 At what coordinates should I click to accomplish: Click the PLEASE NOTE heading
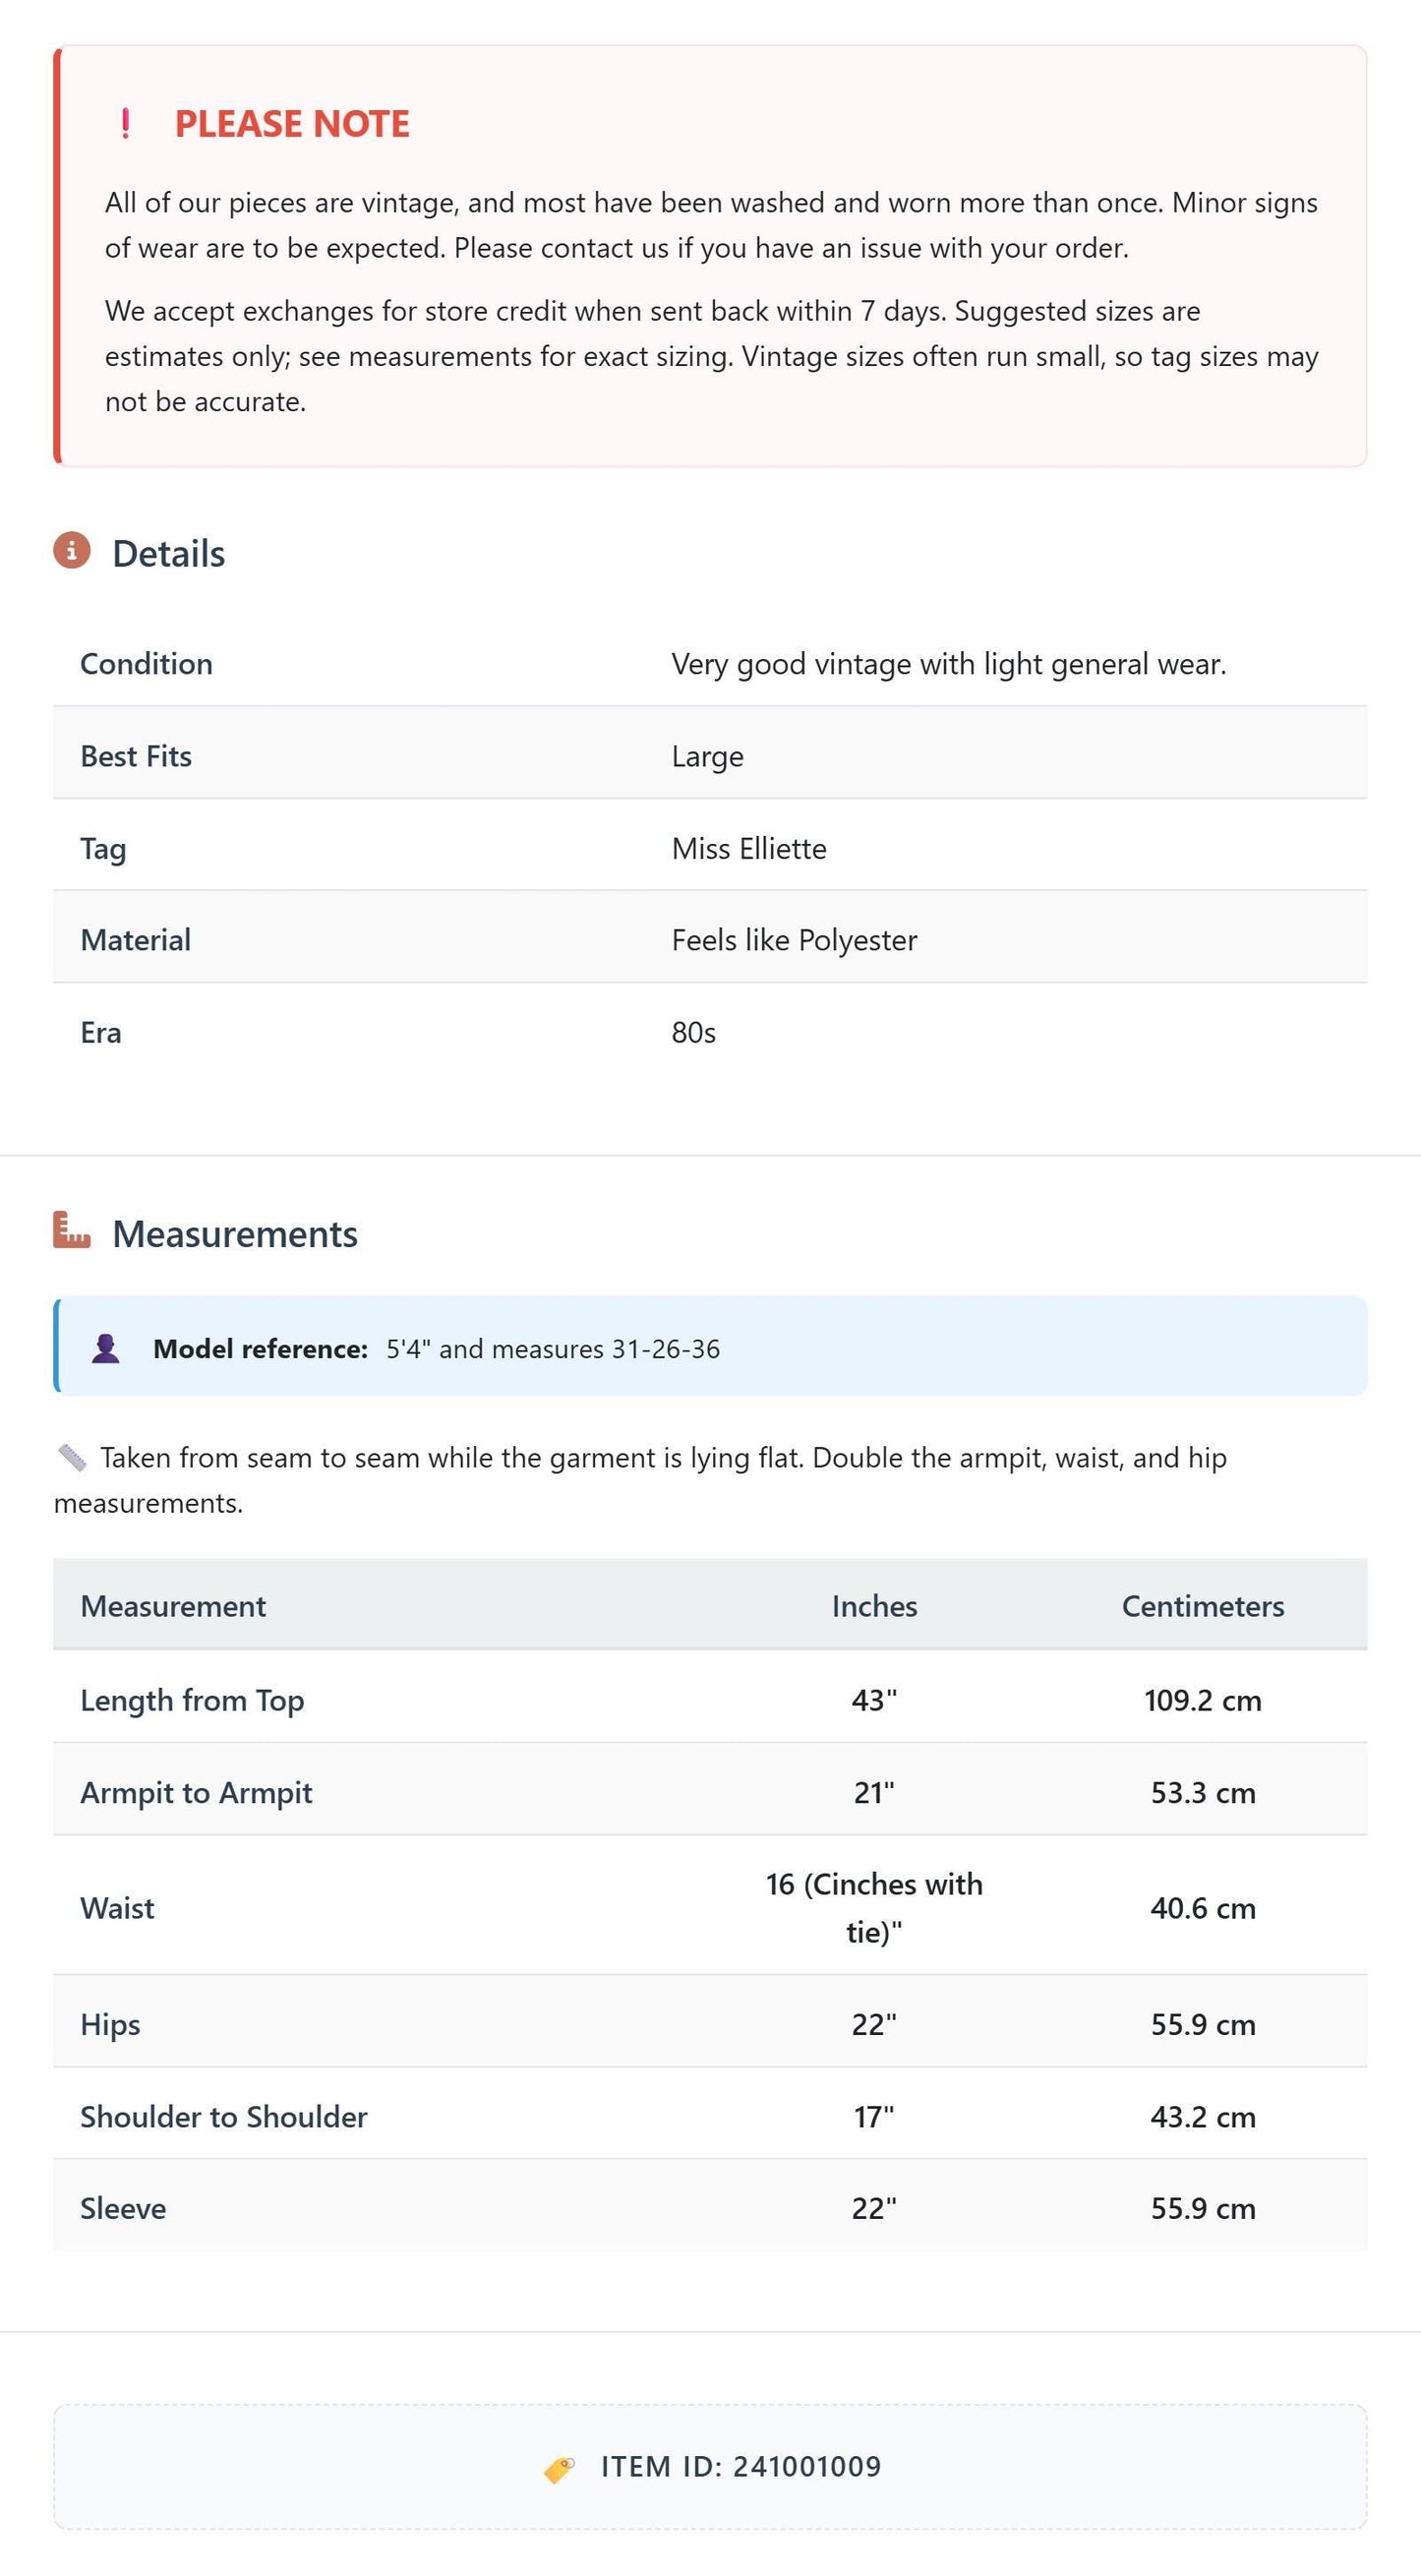click(292, 124)
